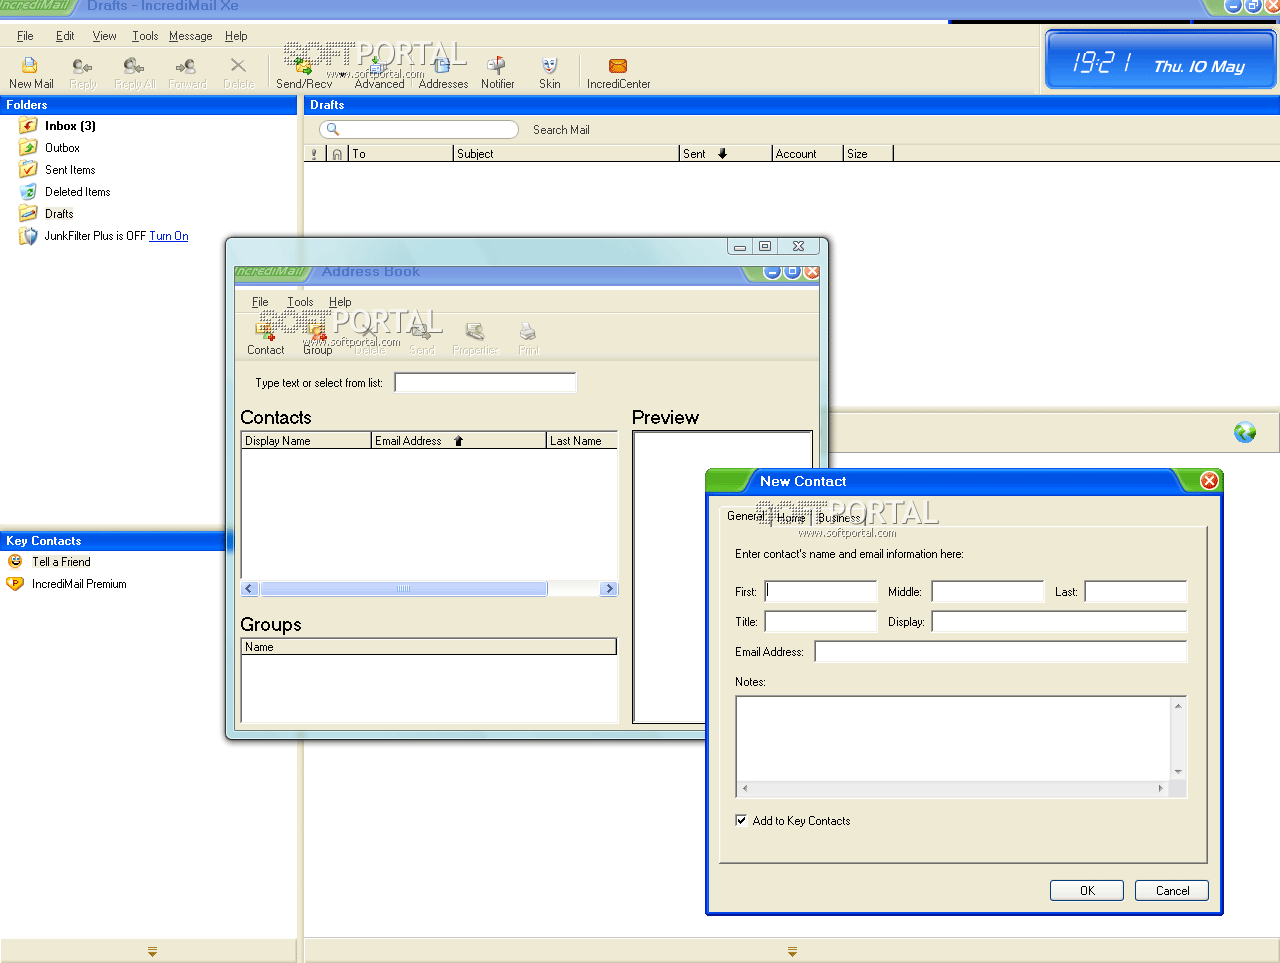Screen dimensions: 1280x963
Task: Sort by the attachment column icon
Action: 337,154
